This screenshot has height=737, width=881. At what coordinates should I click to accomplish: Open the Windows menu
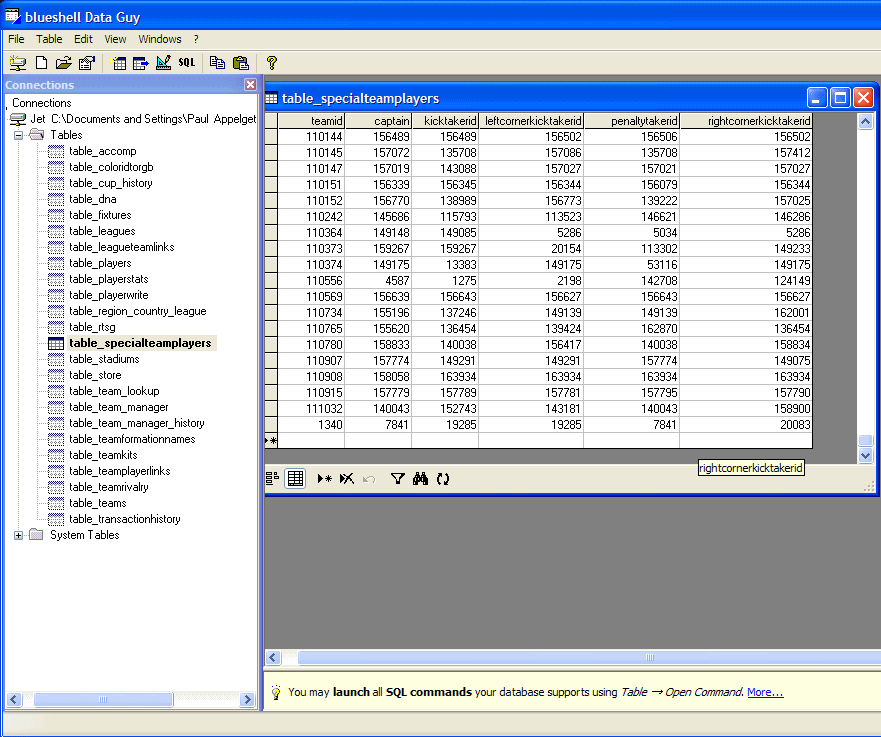pyautogui.click(x=160, y=39)
